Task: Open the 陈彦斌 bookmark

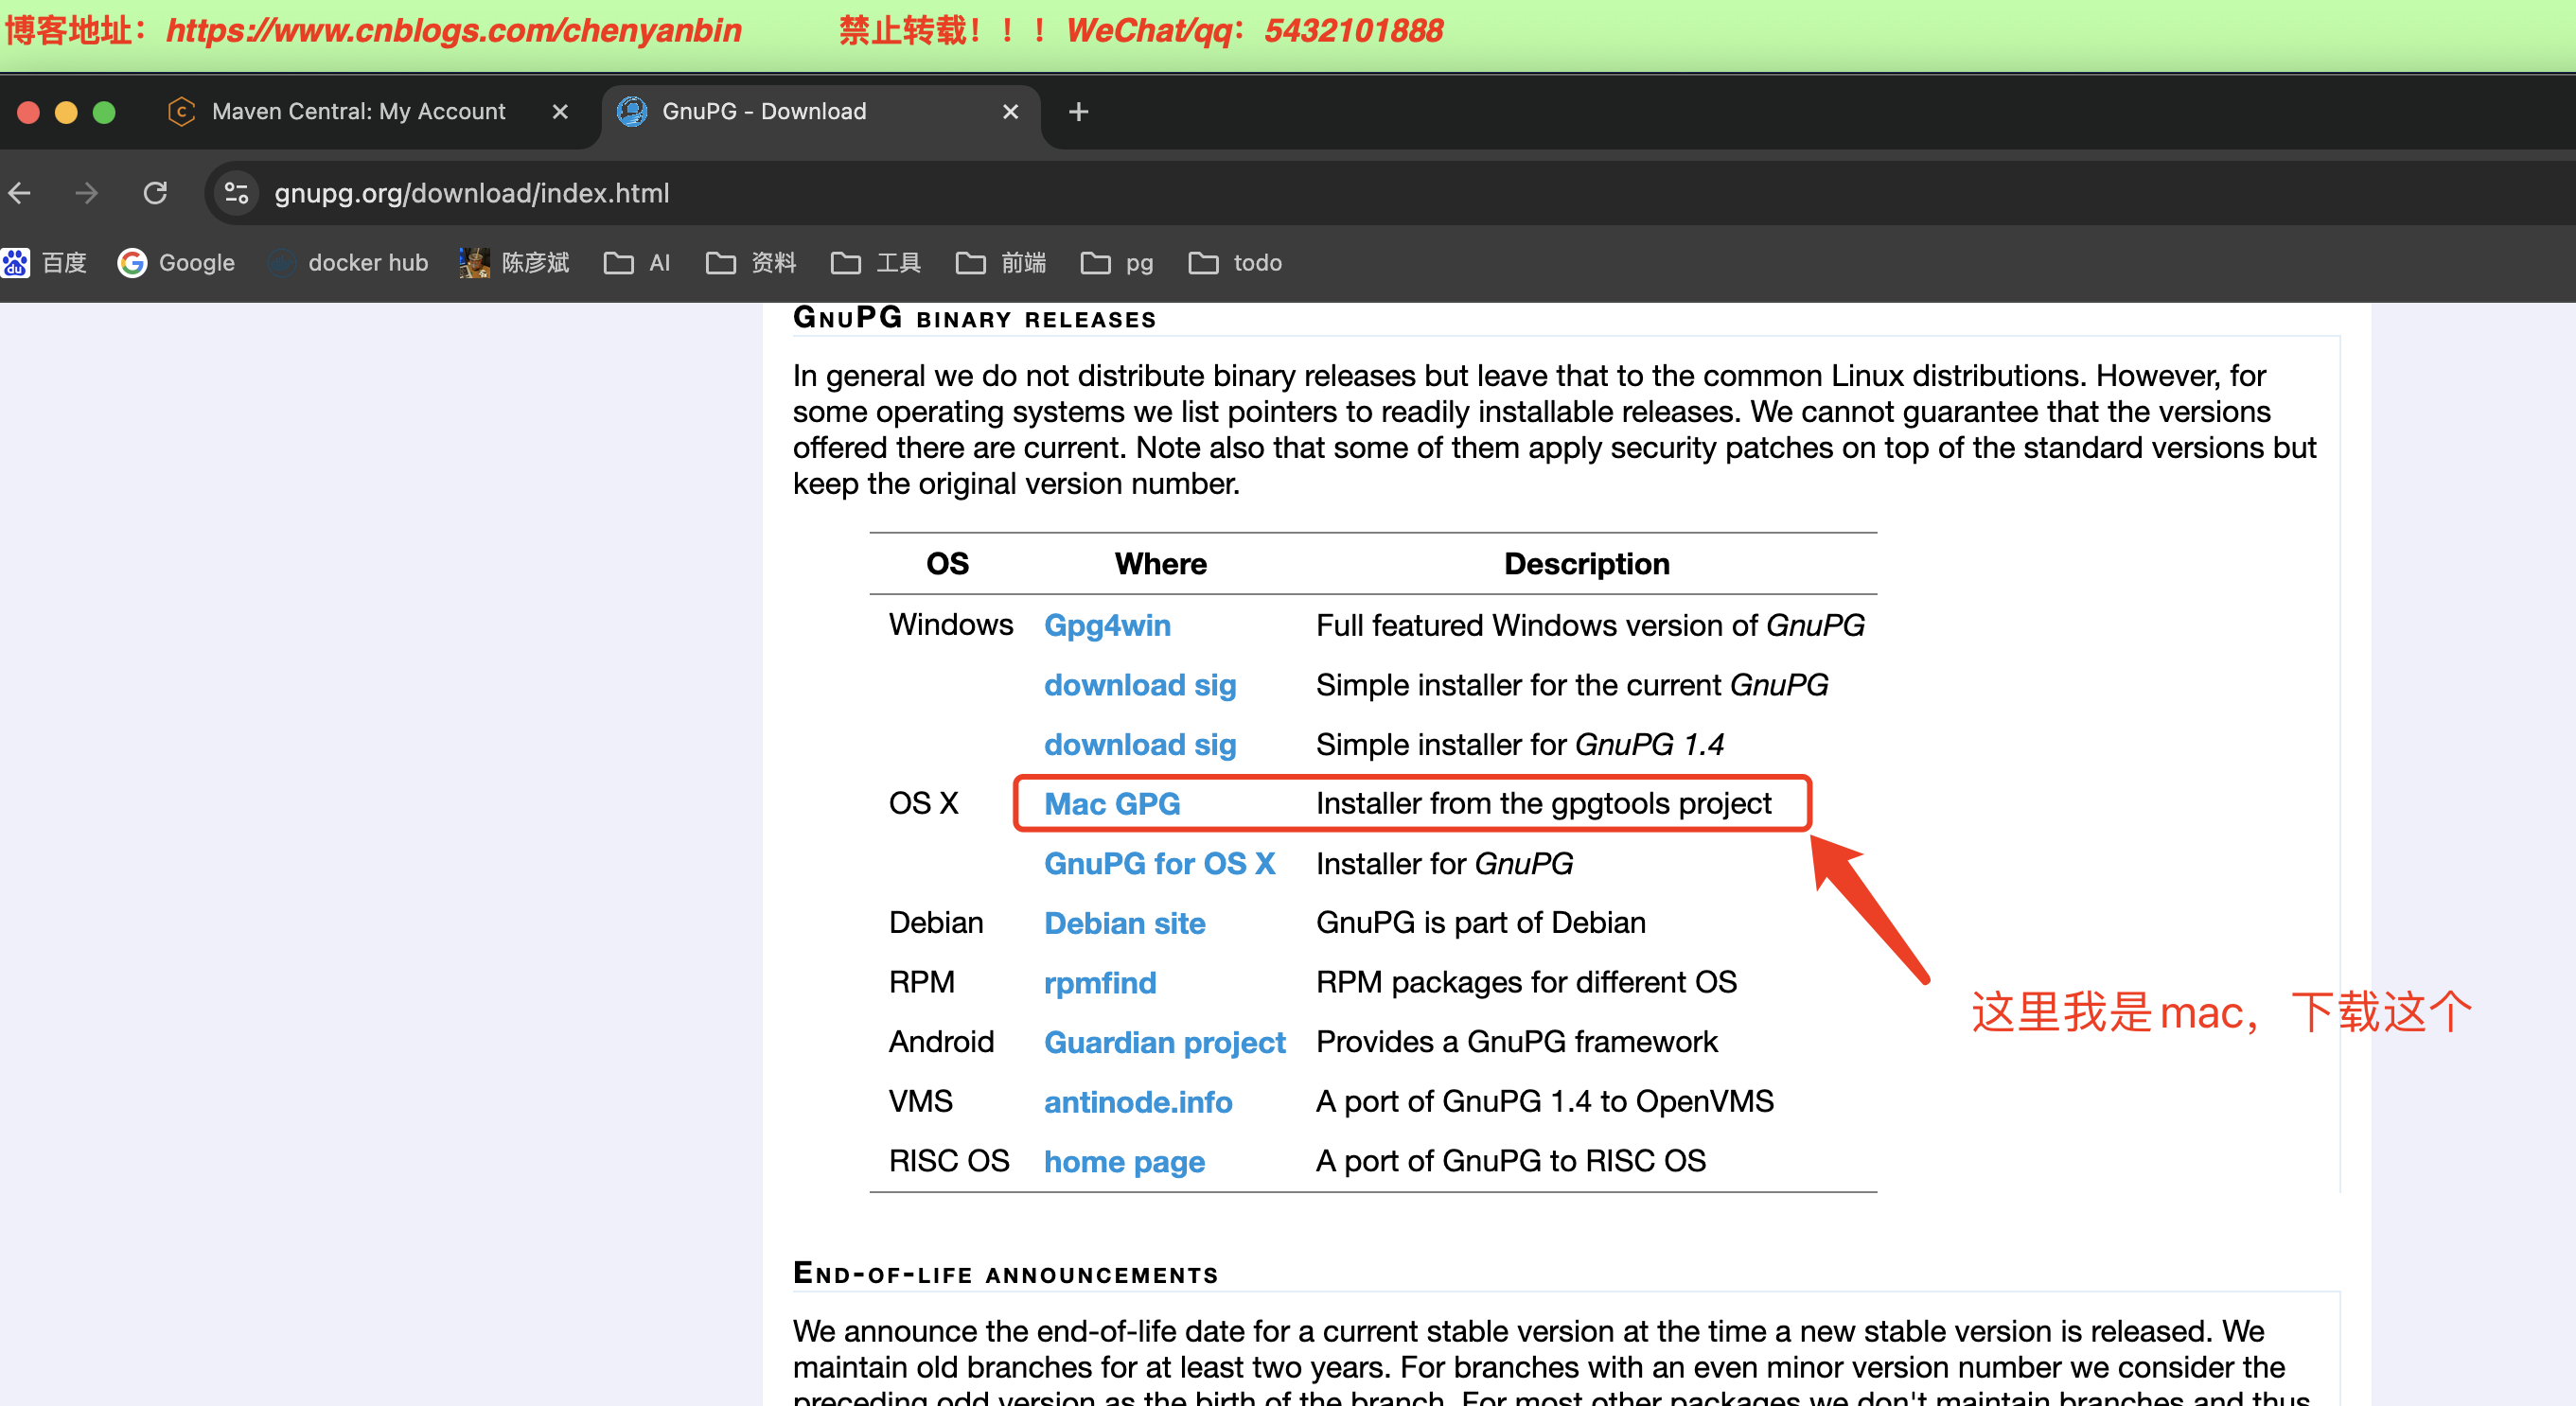Action: click(515, 263)
